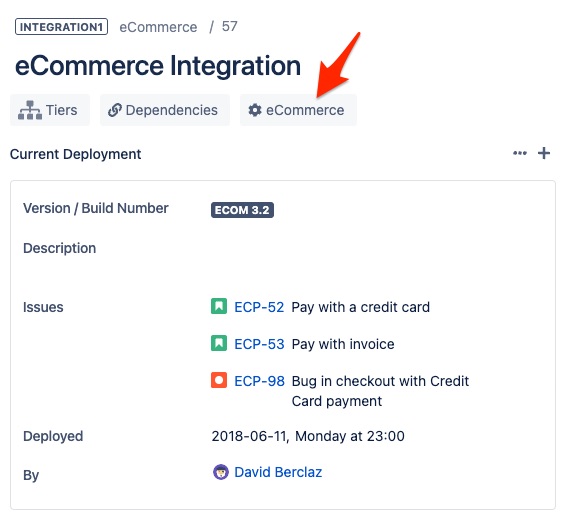The image size is (573, 528).
Task: Open the Tiers tab
Action: [x=50, y=110]
